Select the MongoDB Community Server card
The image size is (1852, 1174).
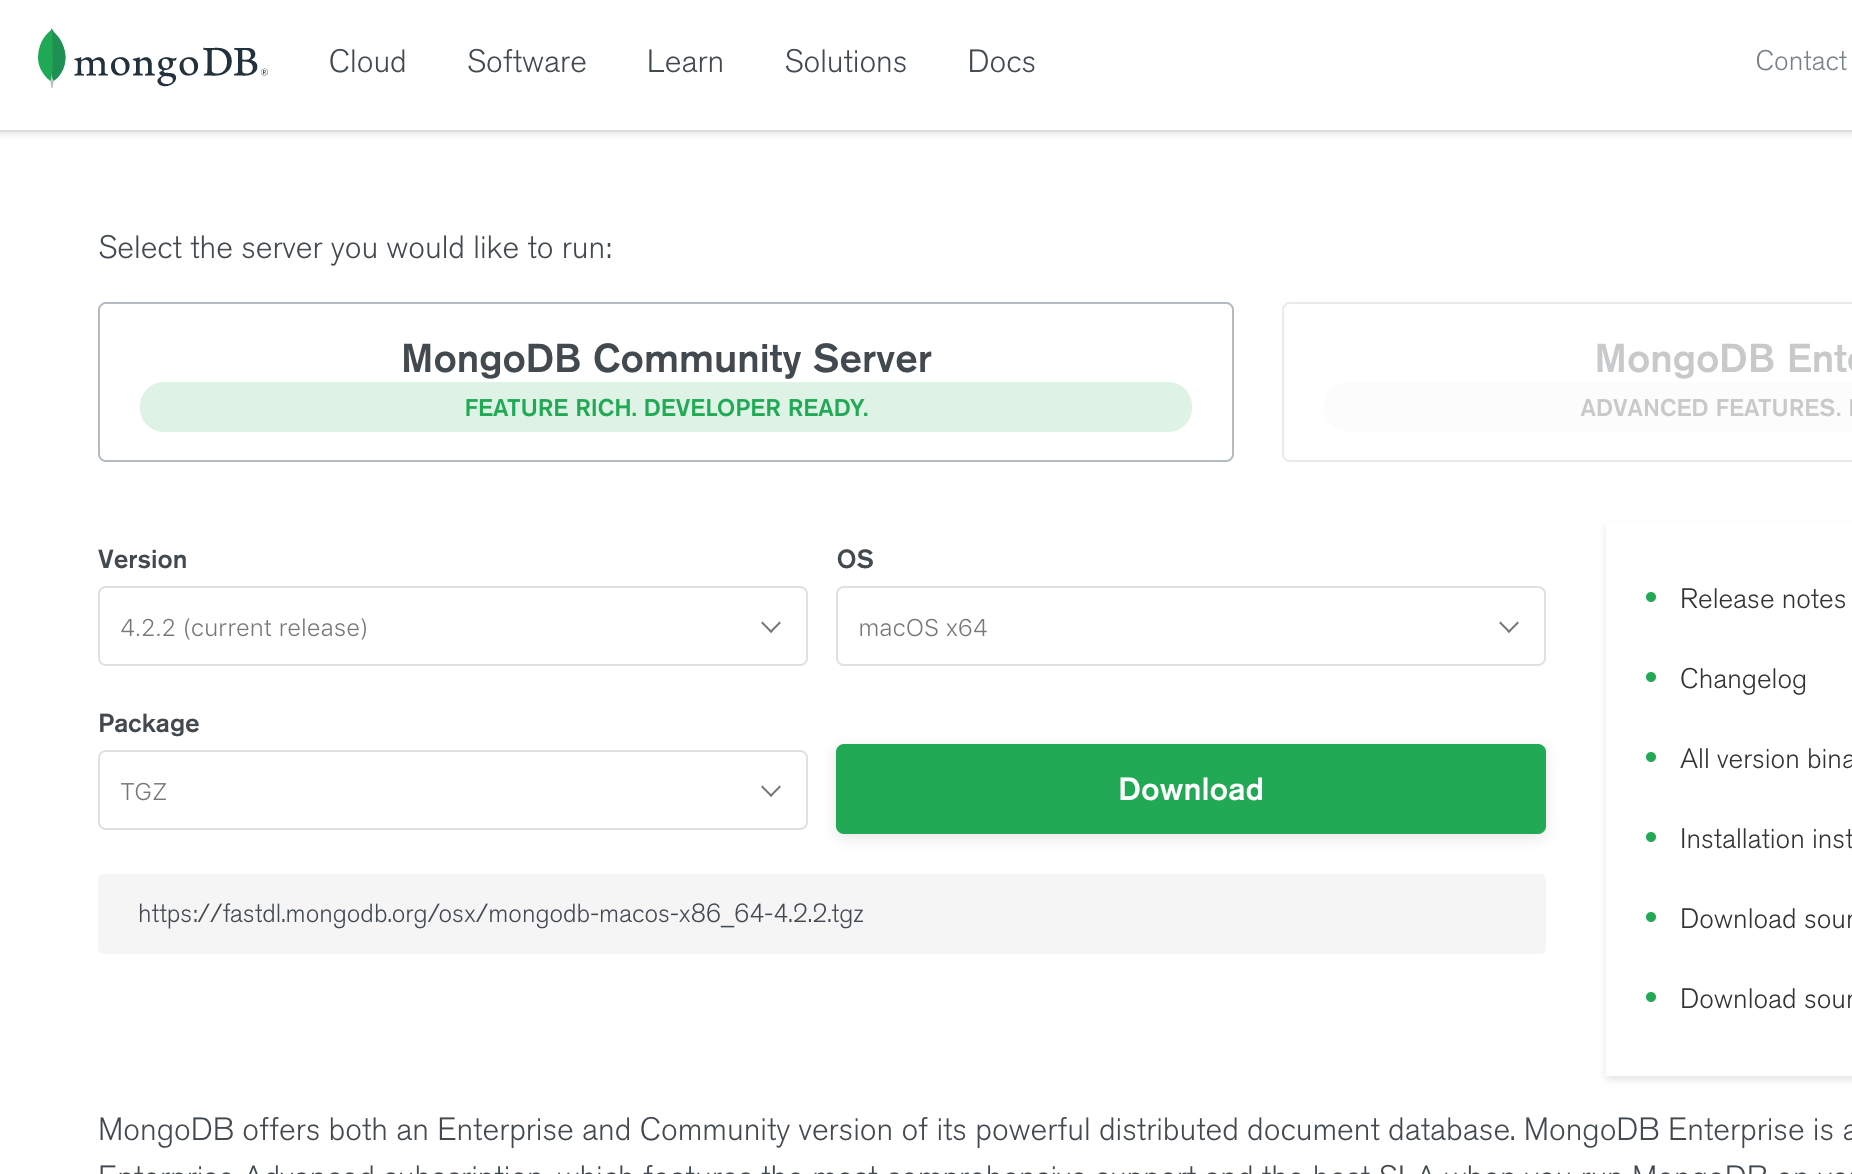pyautogui.click(x=666, y=382)
